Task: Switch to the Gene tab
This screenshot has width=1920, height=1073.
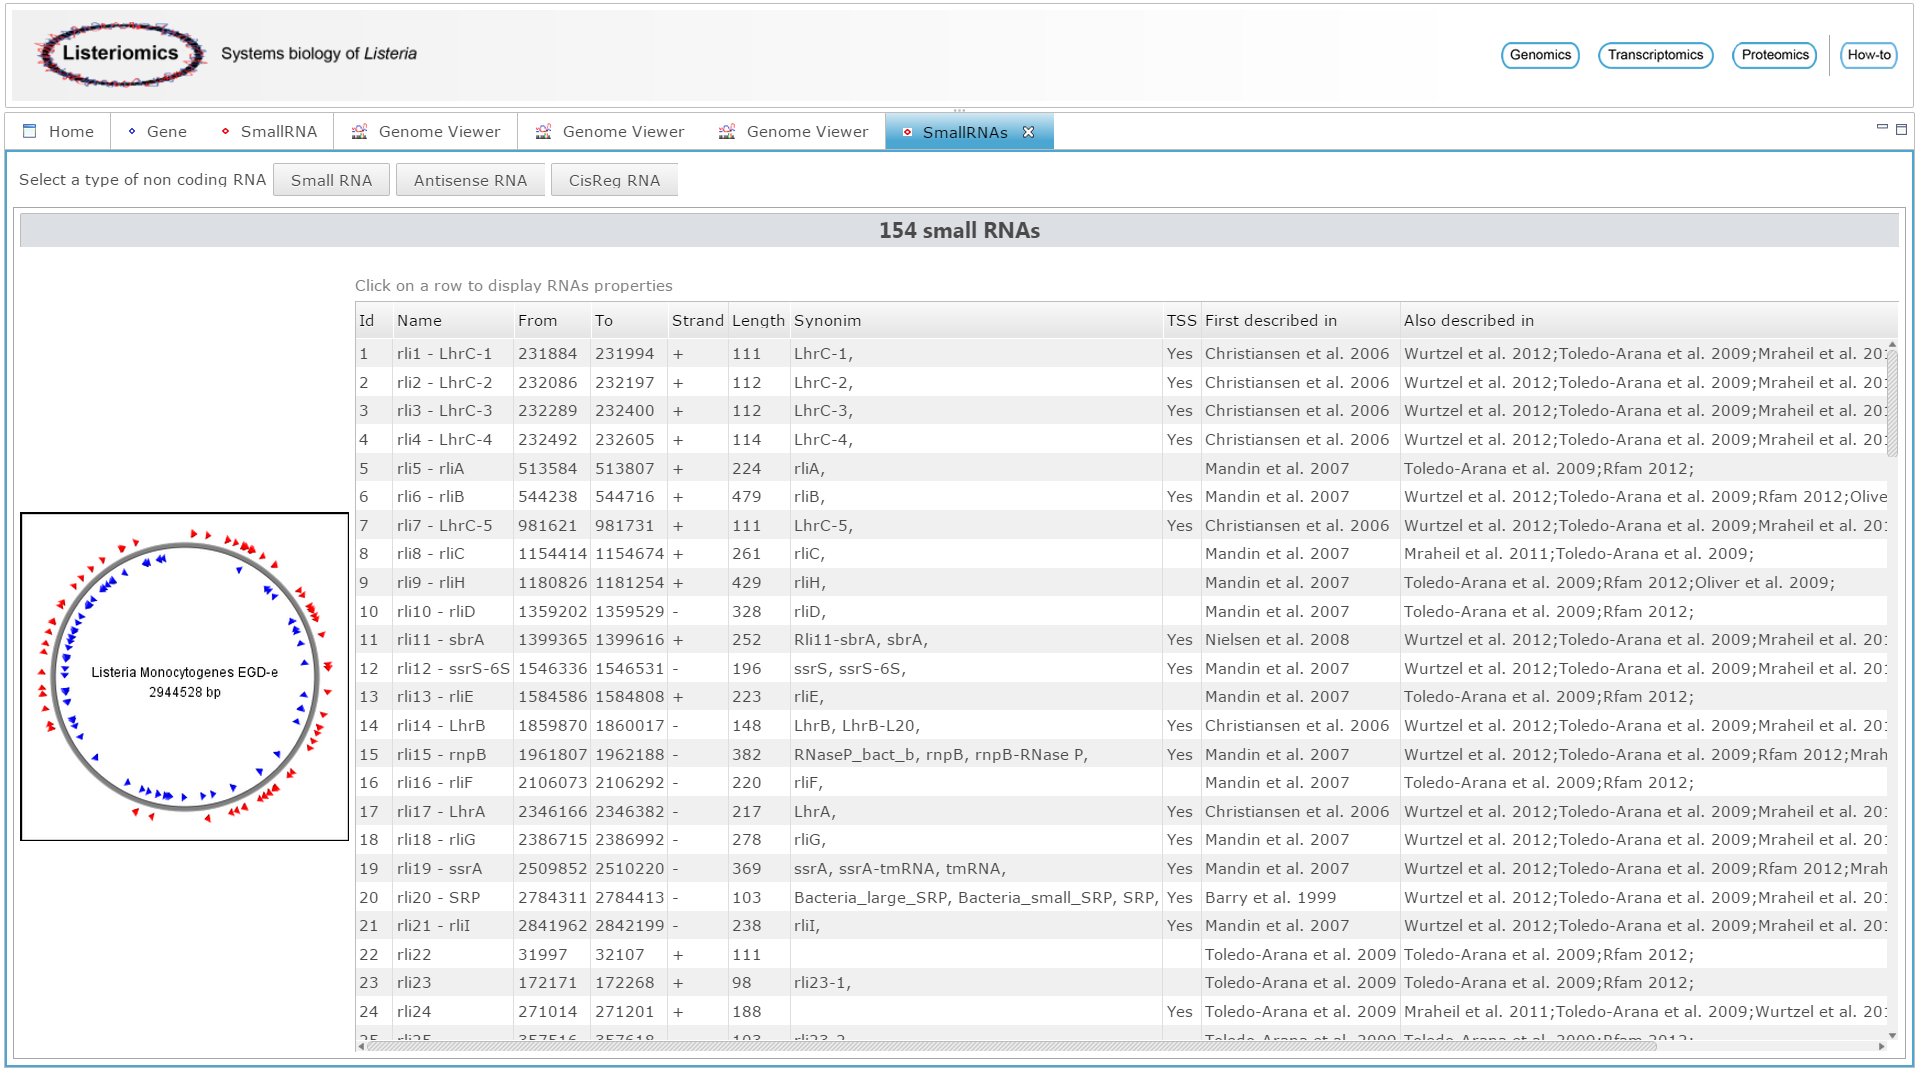Action: (157, 132)
